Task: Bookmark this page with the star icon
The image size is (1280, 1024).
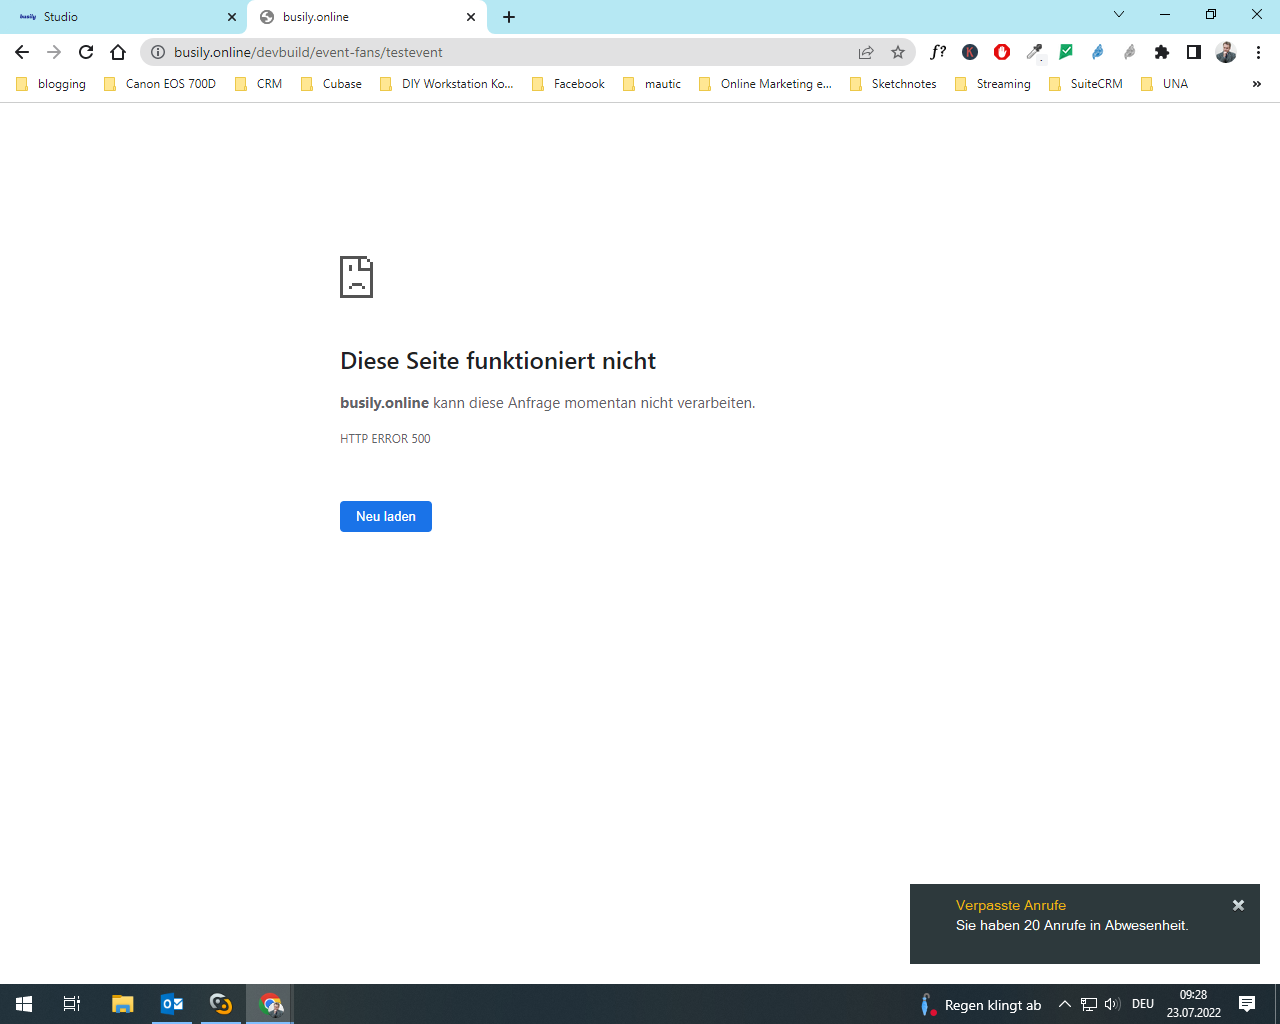Action: click(898, 52)
